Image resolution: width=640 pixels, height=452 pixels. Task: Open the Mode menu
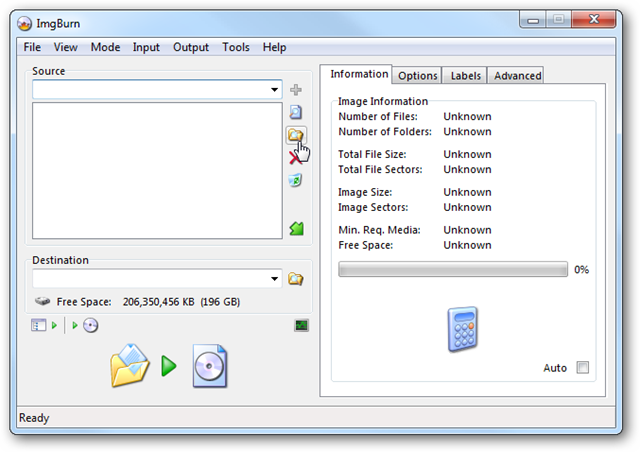[x=105, y=47]
